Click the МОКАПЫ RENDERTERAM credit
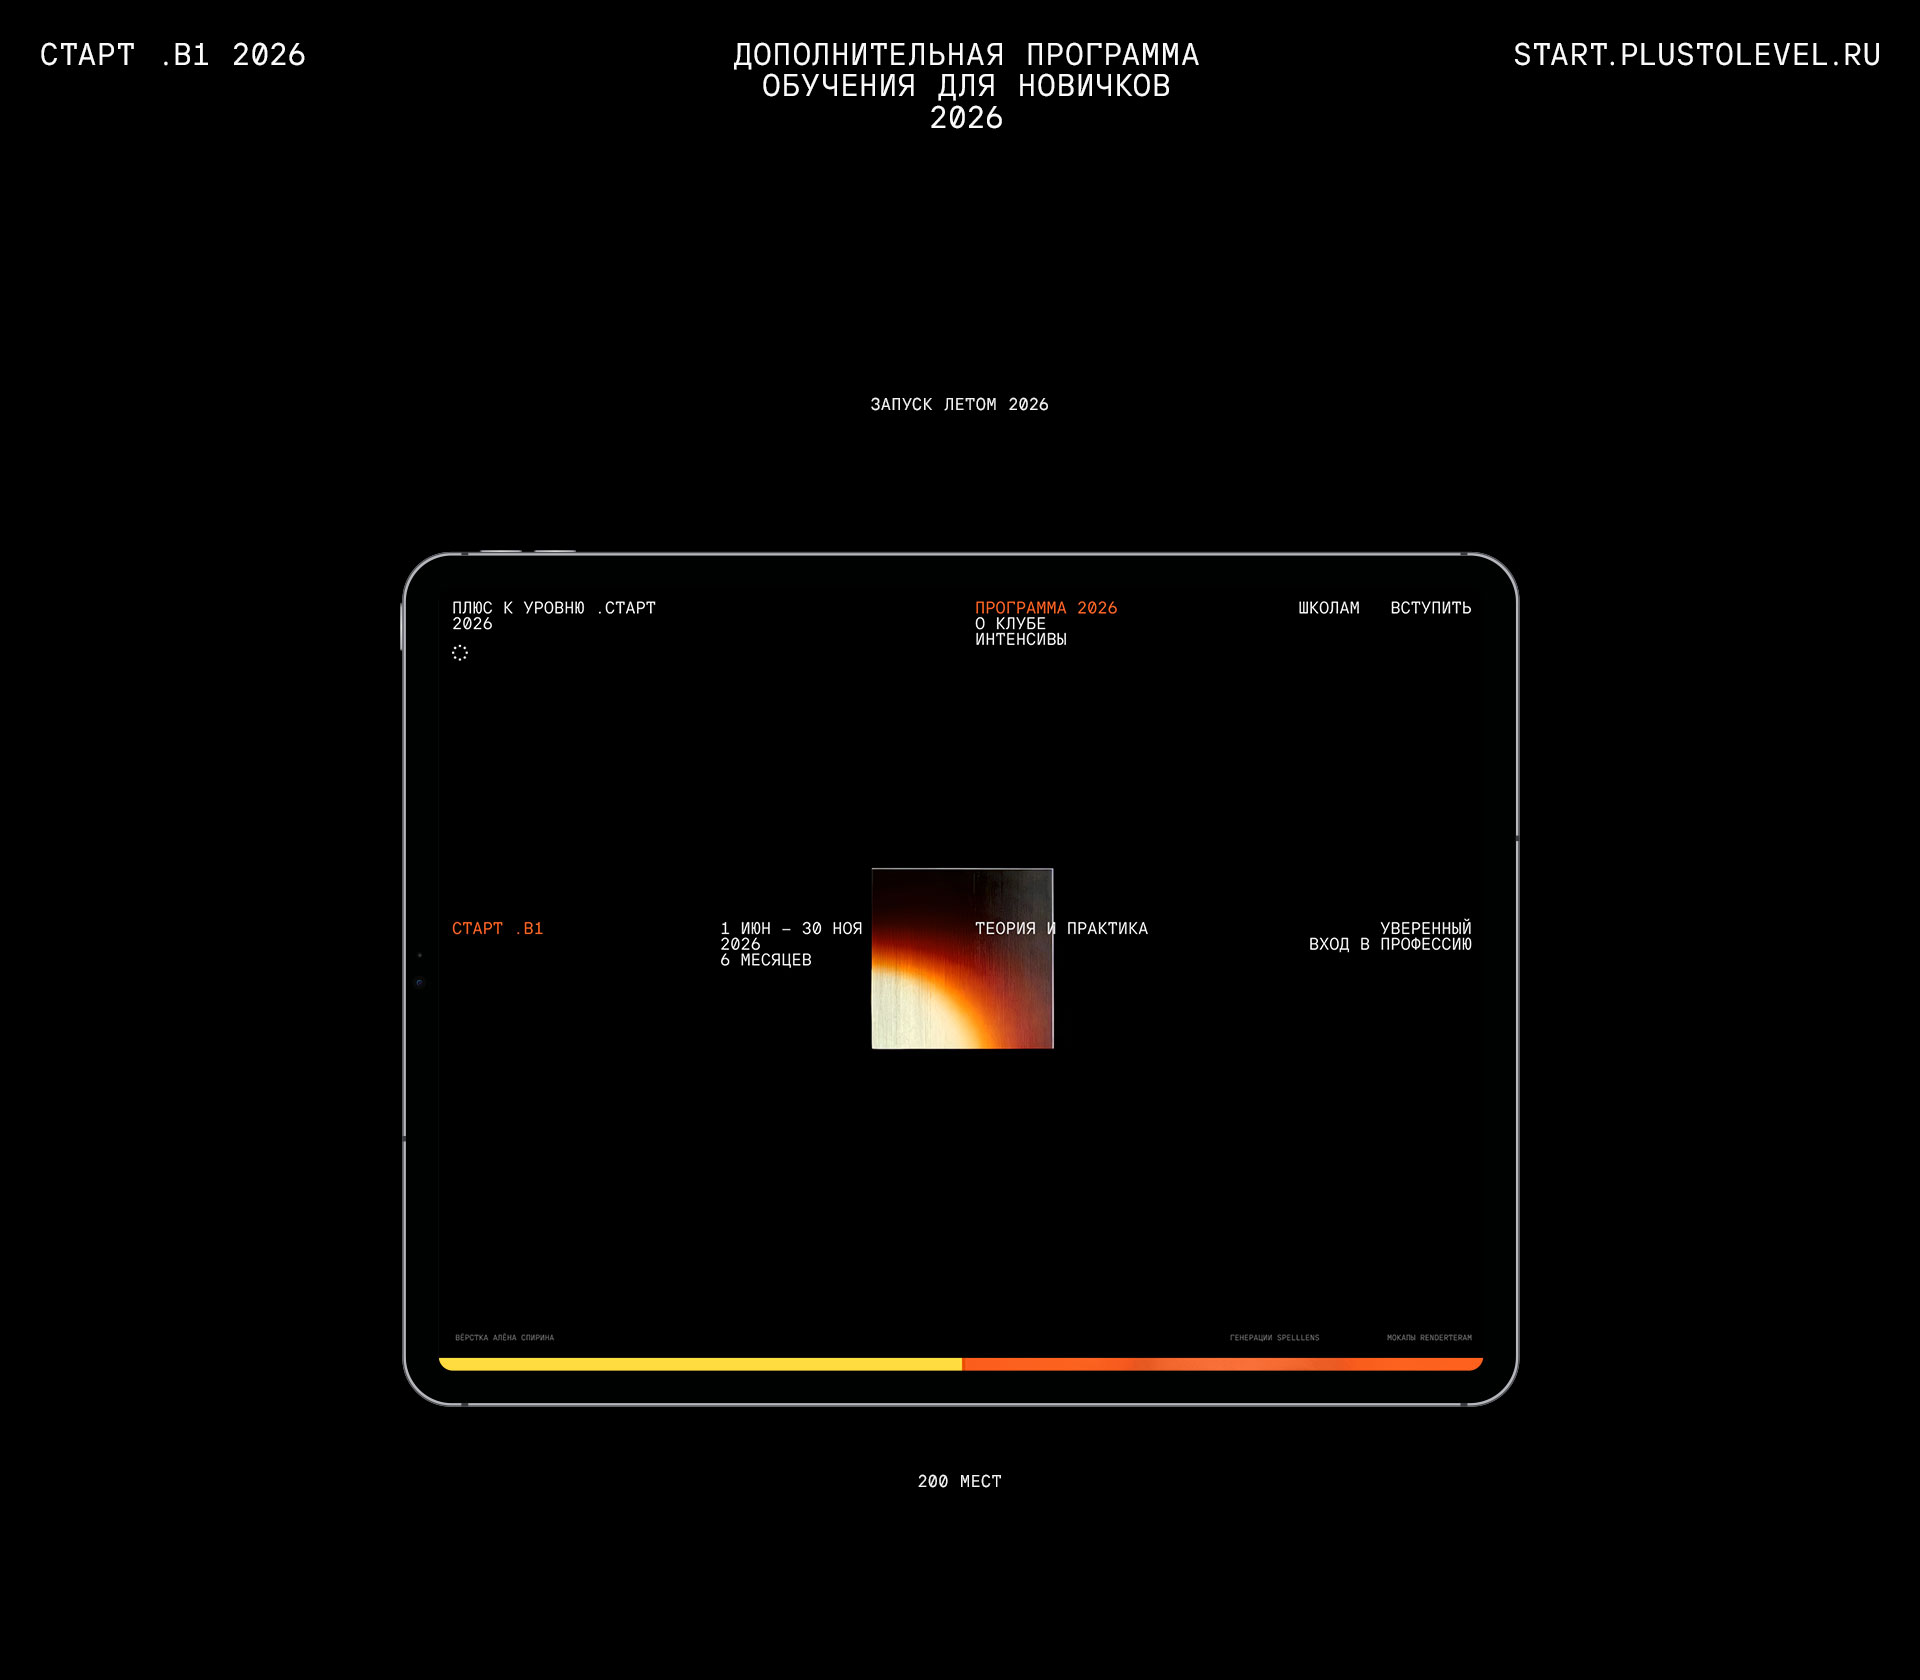This screenshot has width=1920, height=1680. 1428,1338
